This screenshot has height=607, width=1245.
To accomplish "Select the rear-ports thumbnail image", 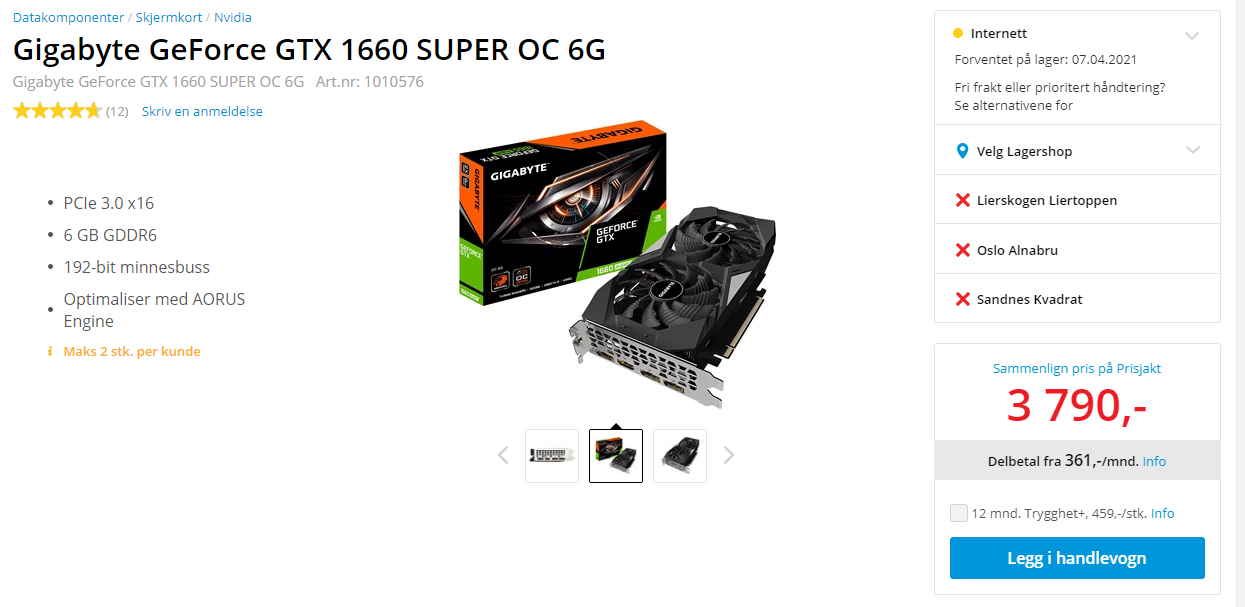I will (552, 456).
